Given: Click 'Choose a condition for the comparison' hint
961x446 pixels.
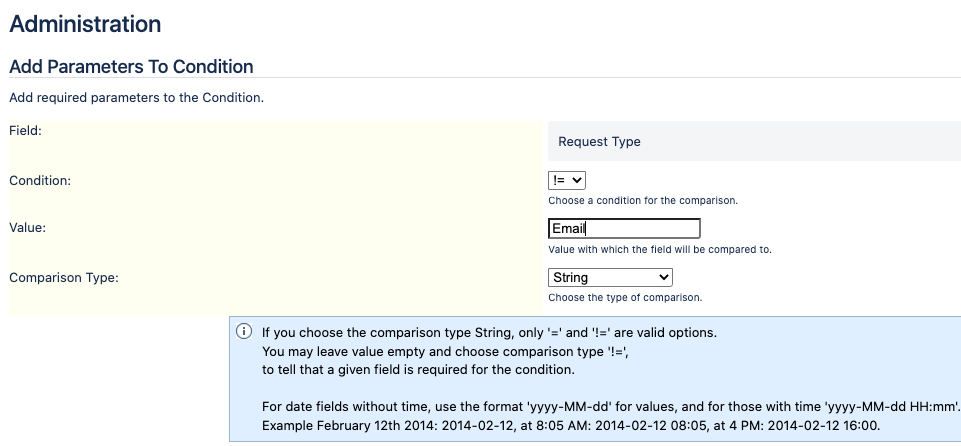Looking at the screenshot, I should click(x=643, y=200).
